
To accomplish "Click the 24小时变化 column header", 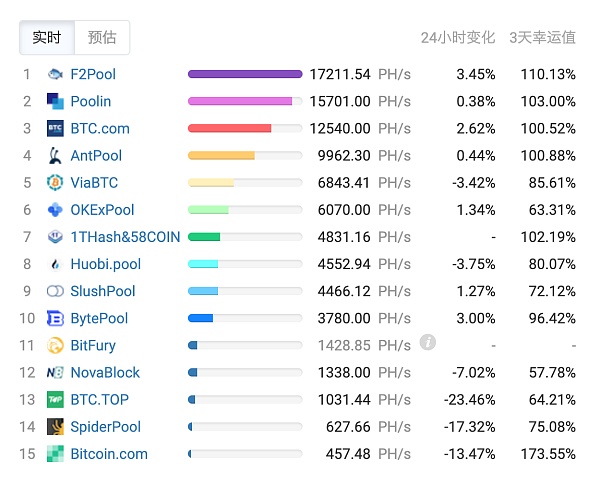I will coord(458,38).
